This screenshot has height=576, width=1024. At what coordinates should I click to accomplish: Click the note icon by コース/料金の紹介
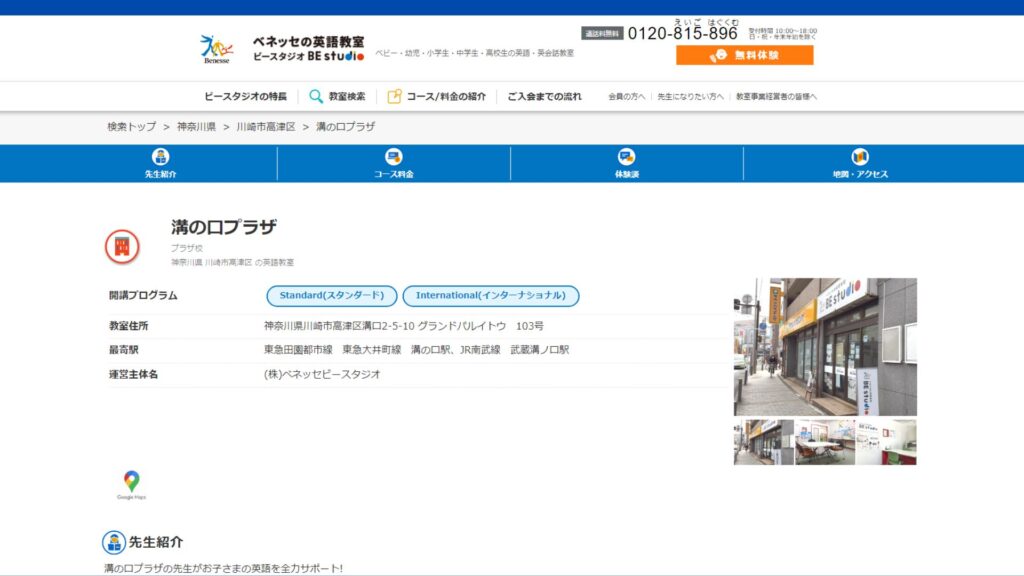pyautogui.click(x=394, y=97)
